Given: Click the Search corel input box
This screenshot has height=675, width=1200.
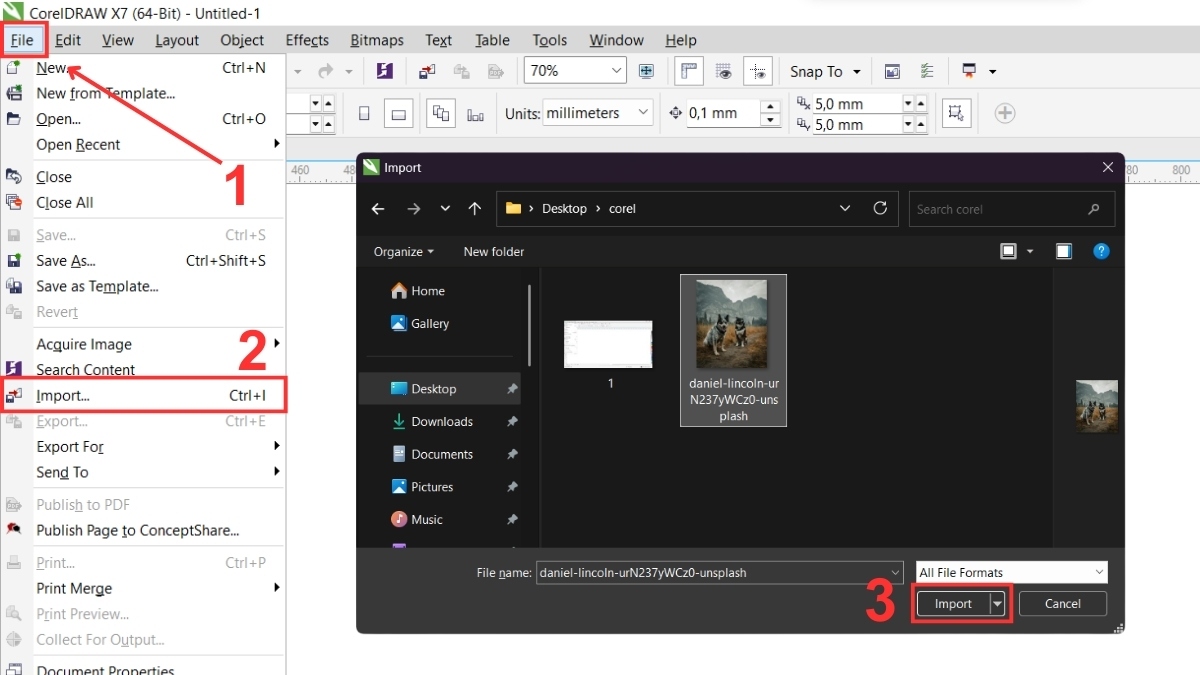Looking at the screenshot, I should [x=1011, y=209].
